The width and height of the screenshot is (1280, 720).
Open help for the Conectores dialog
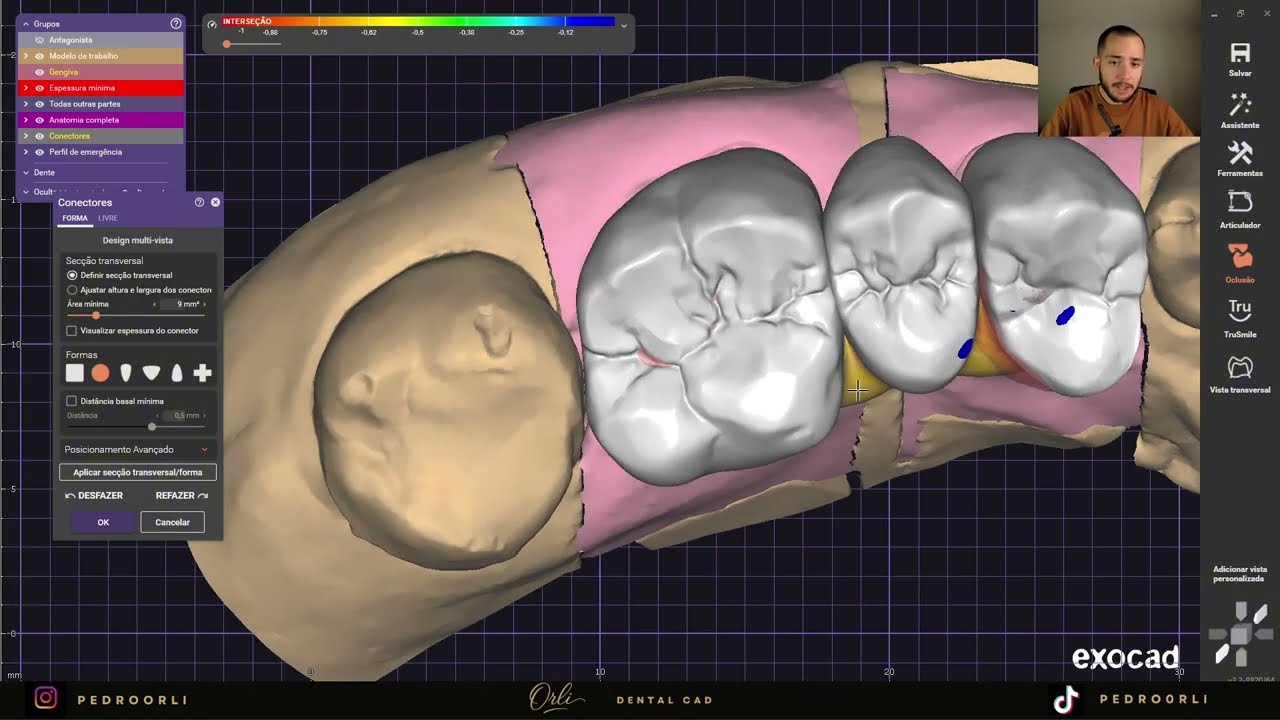(x=199, y=202)
